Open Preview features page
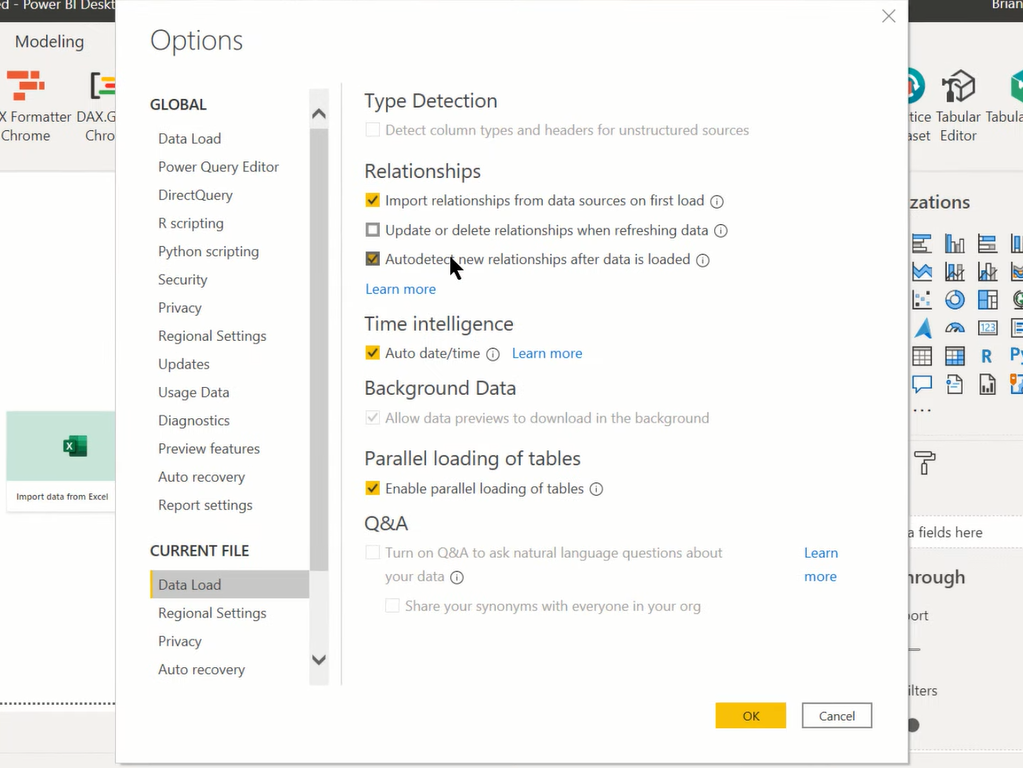Viewport: 1023px width, 768px height. point(209,448)
